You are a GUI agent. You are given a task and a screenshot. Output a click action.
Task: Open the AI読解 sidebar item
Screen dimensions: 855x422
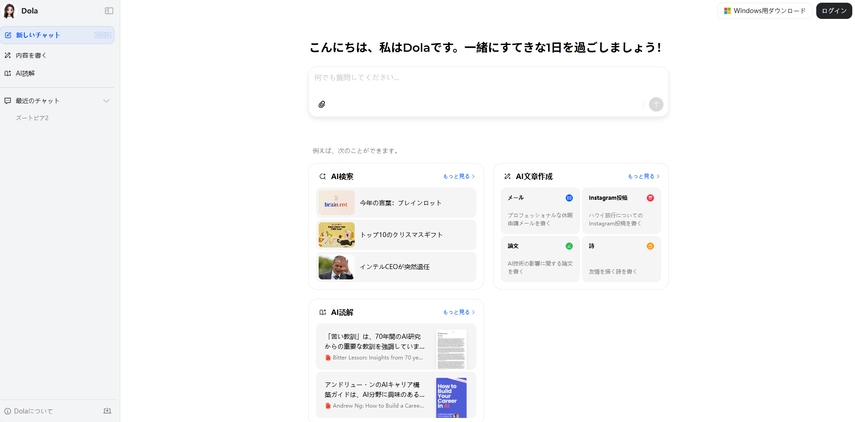pyautogui.click(x=57, y=73)
